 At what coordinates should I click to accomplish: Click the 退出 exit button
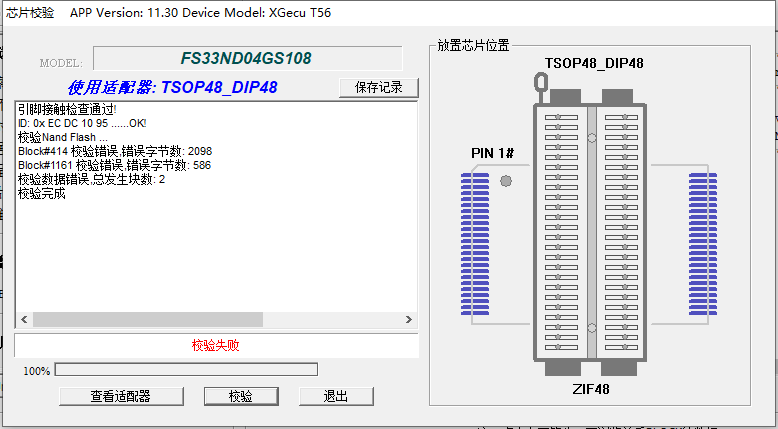point(336,396)
